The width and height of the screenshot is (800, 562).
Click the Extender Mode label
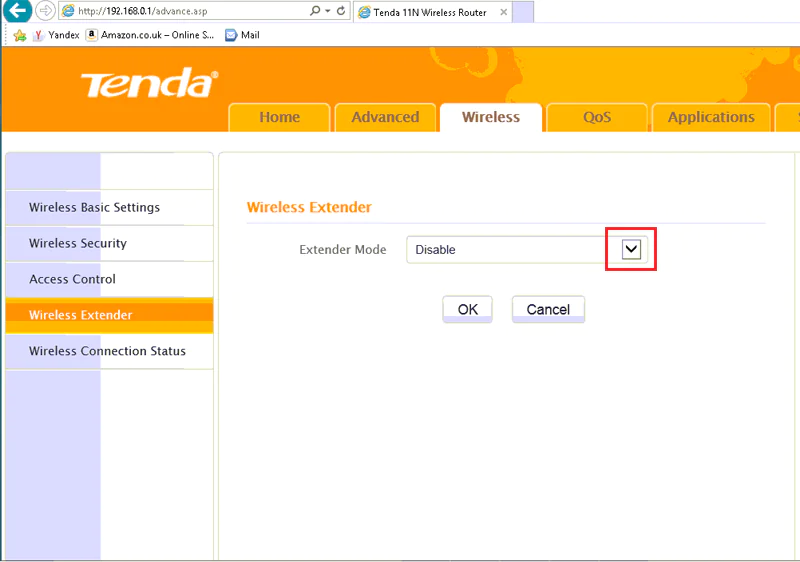coord(342,249)
